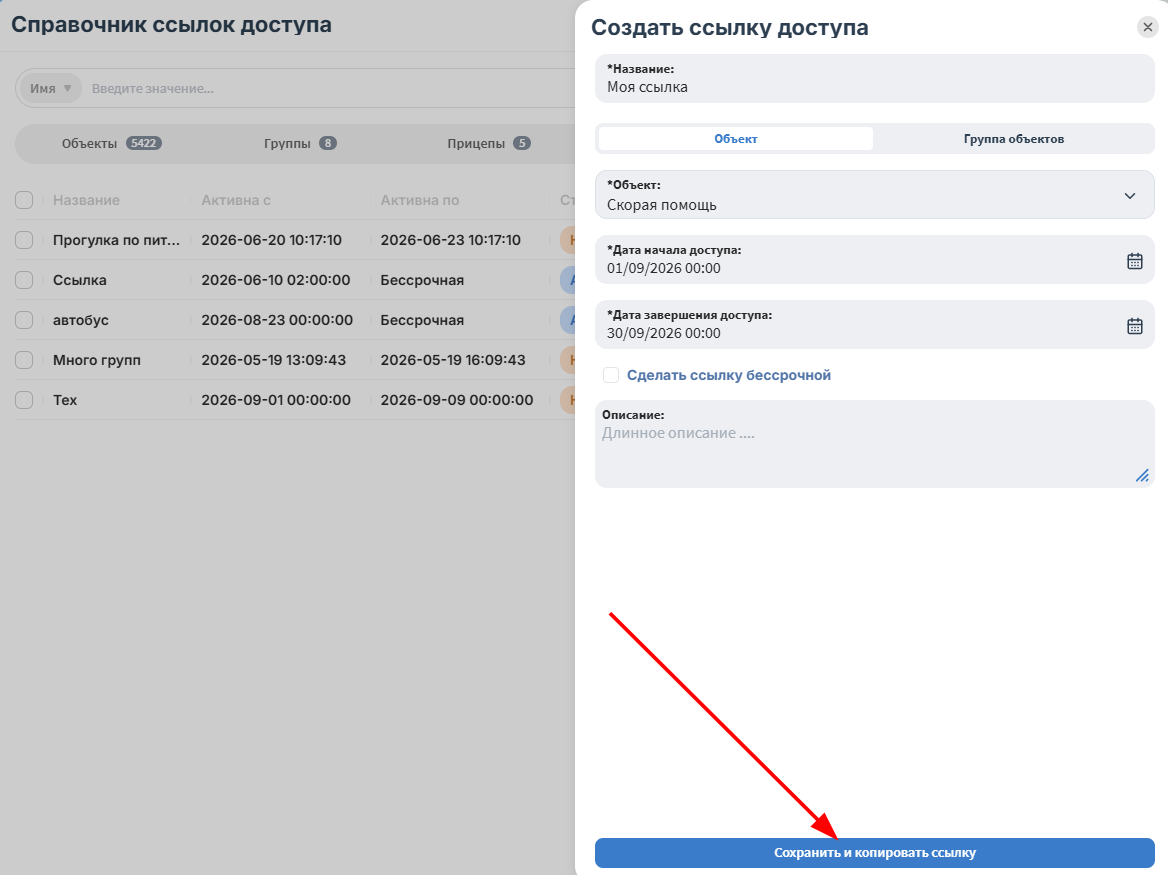The image size is (1168, 875).
Task: Select the Прогулка по пит... row name
Action: coord(116,240)
